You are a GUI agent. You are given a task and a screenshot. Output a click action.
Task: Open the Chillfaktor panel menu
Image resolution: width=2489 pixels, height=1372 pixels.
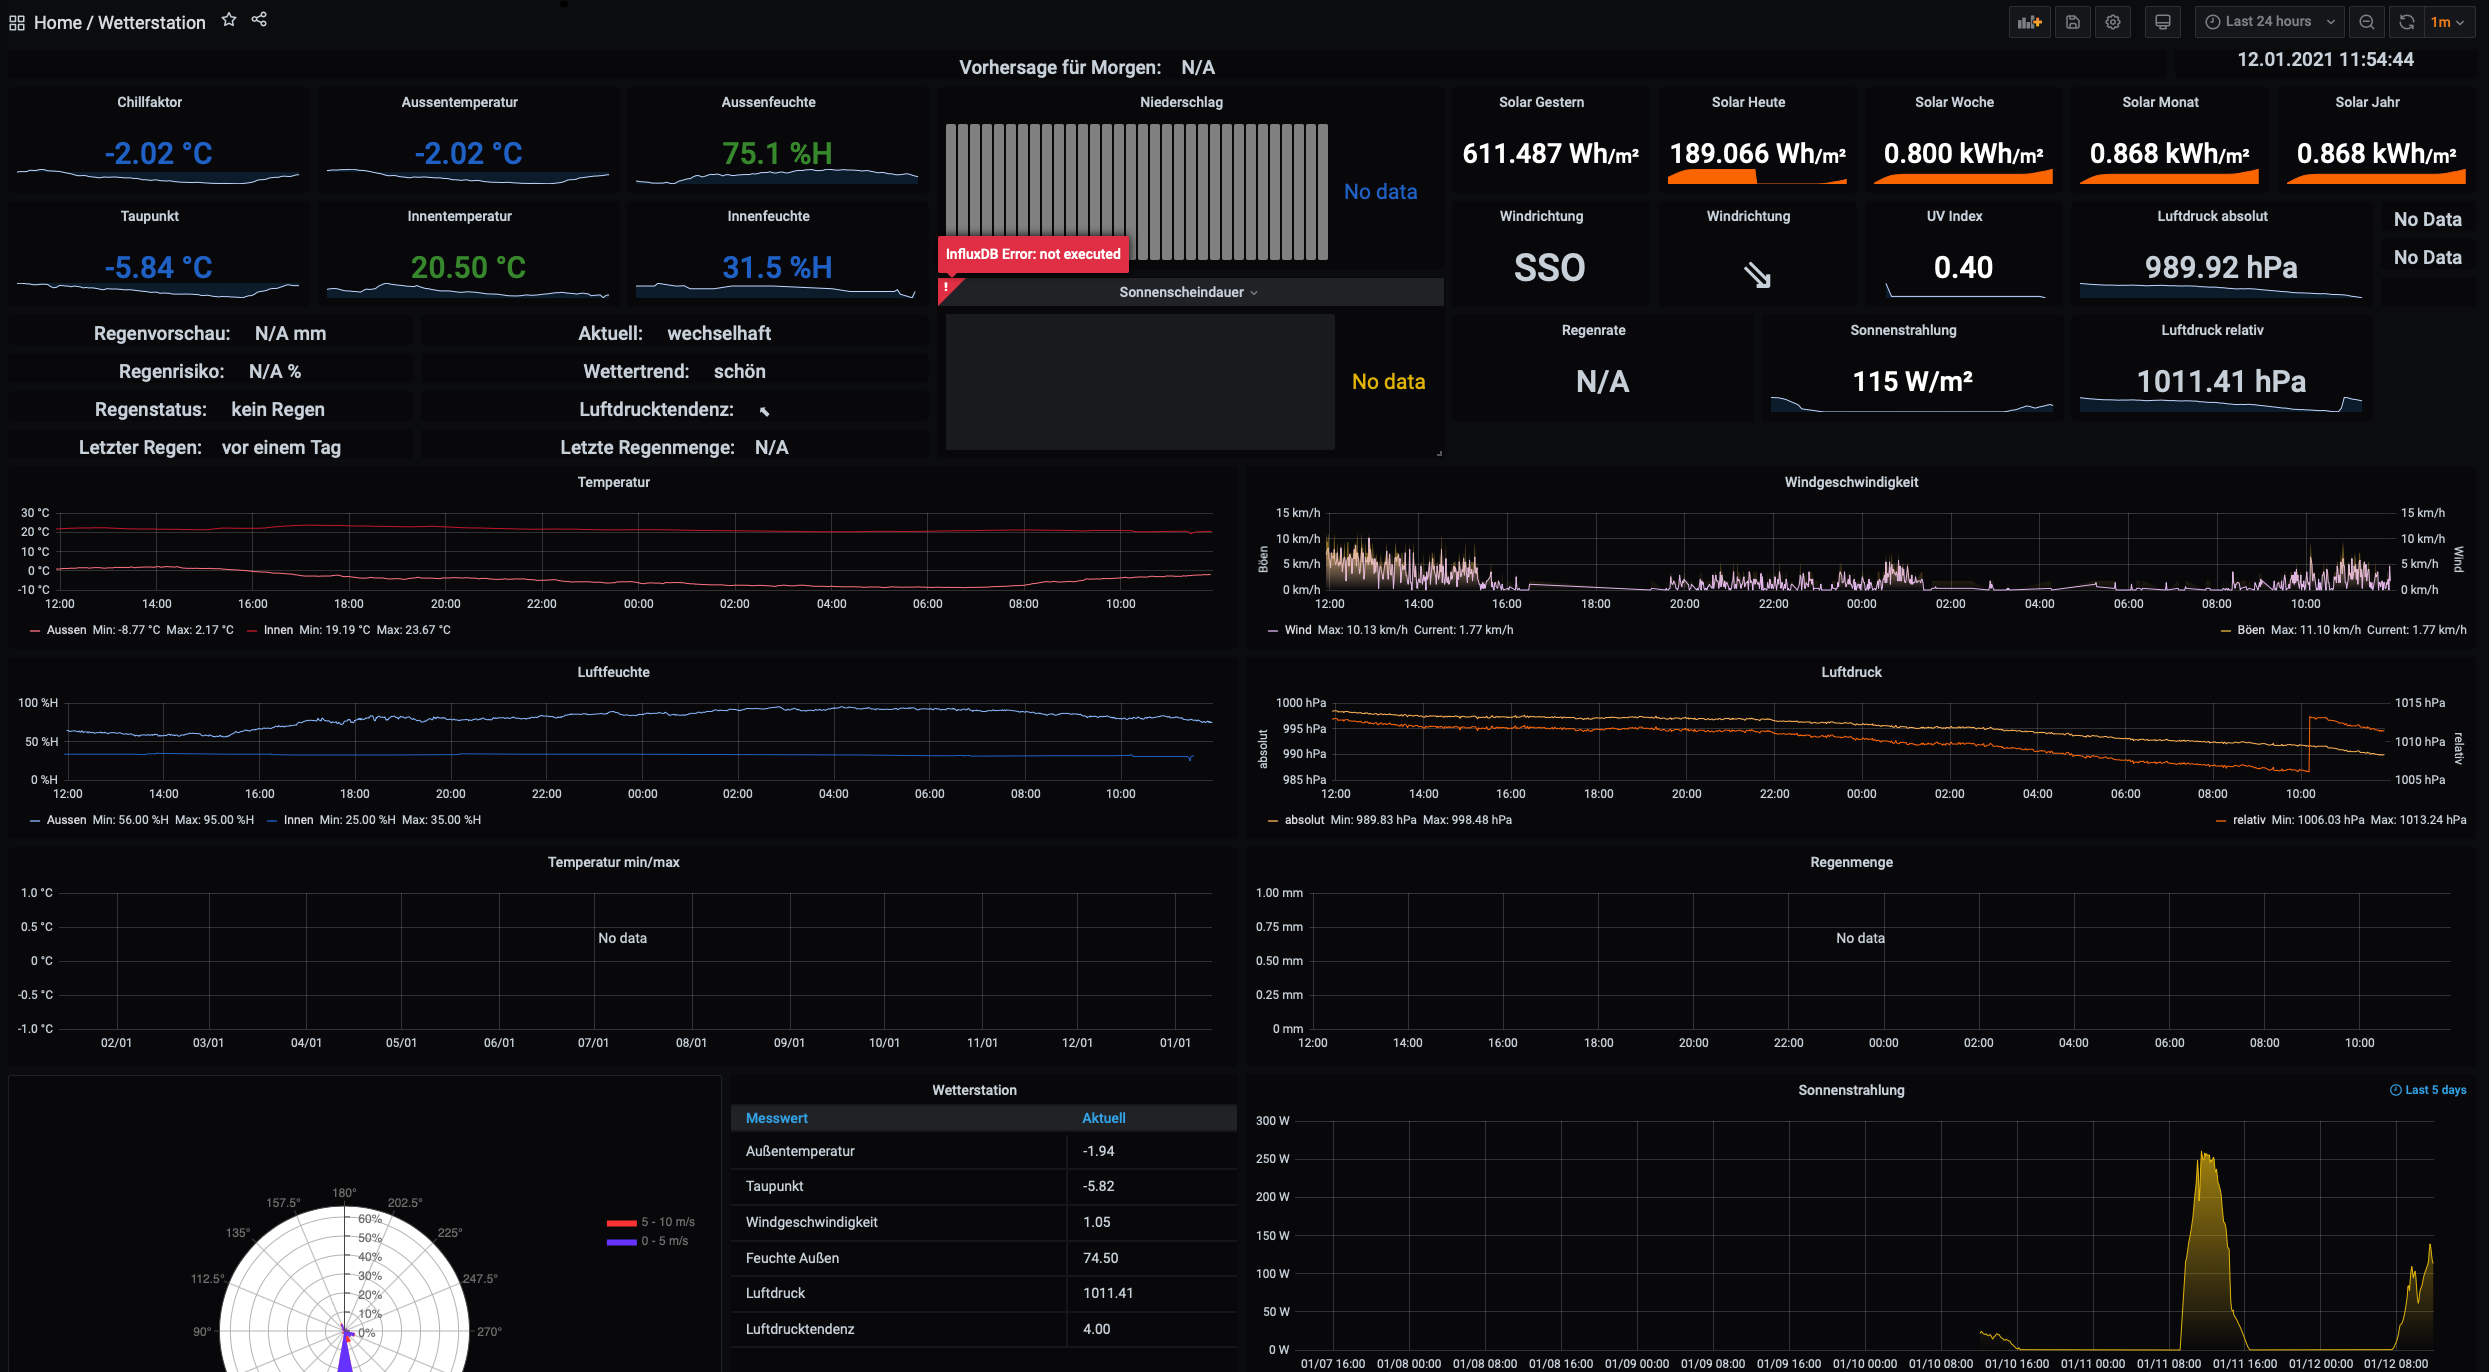pyautogui.click(x=150, y=102)
